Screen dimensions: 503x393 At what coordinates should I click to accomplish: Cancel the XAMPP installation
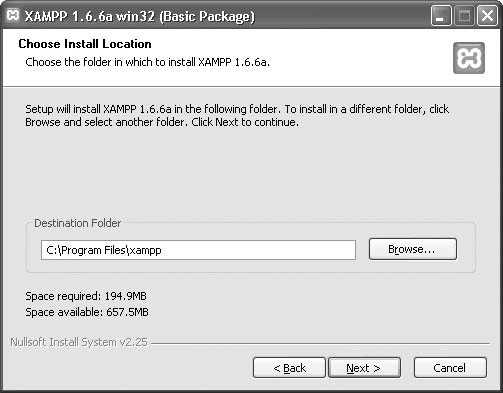[450, 368]
